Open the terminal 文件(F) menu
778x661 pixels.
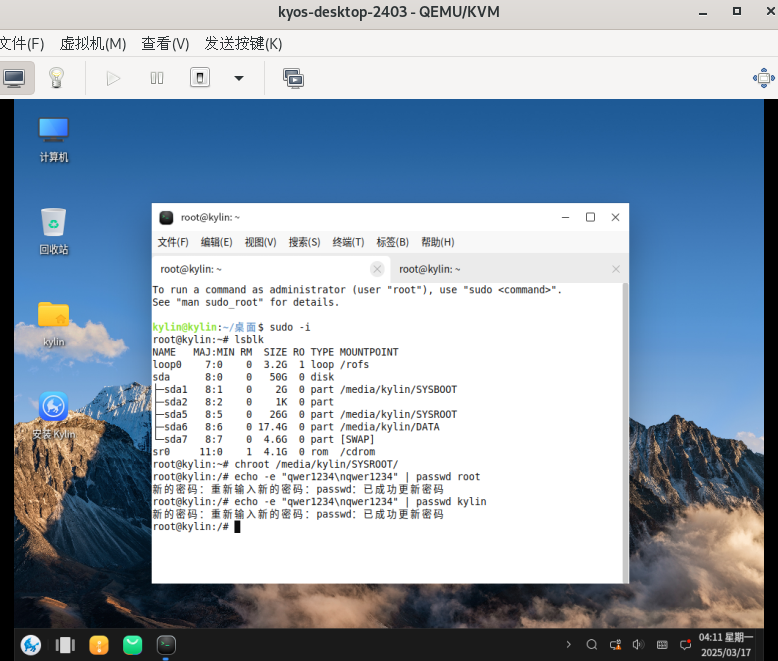(173, 242)
